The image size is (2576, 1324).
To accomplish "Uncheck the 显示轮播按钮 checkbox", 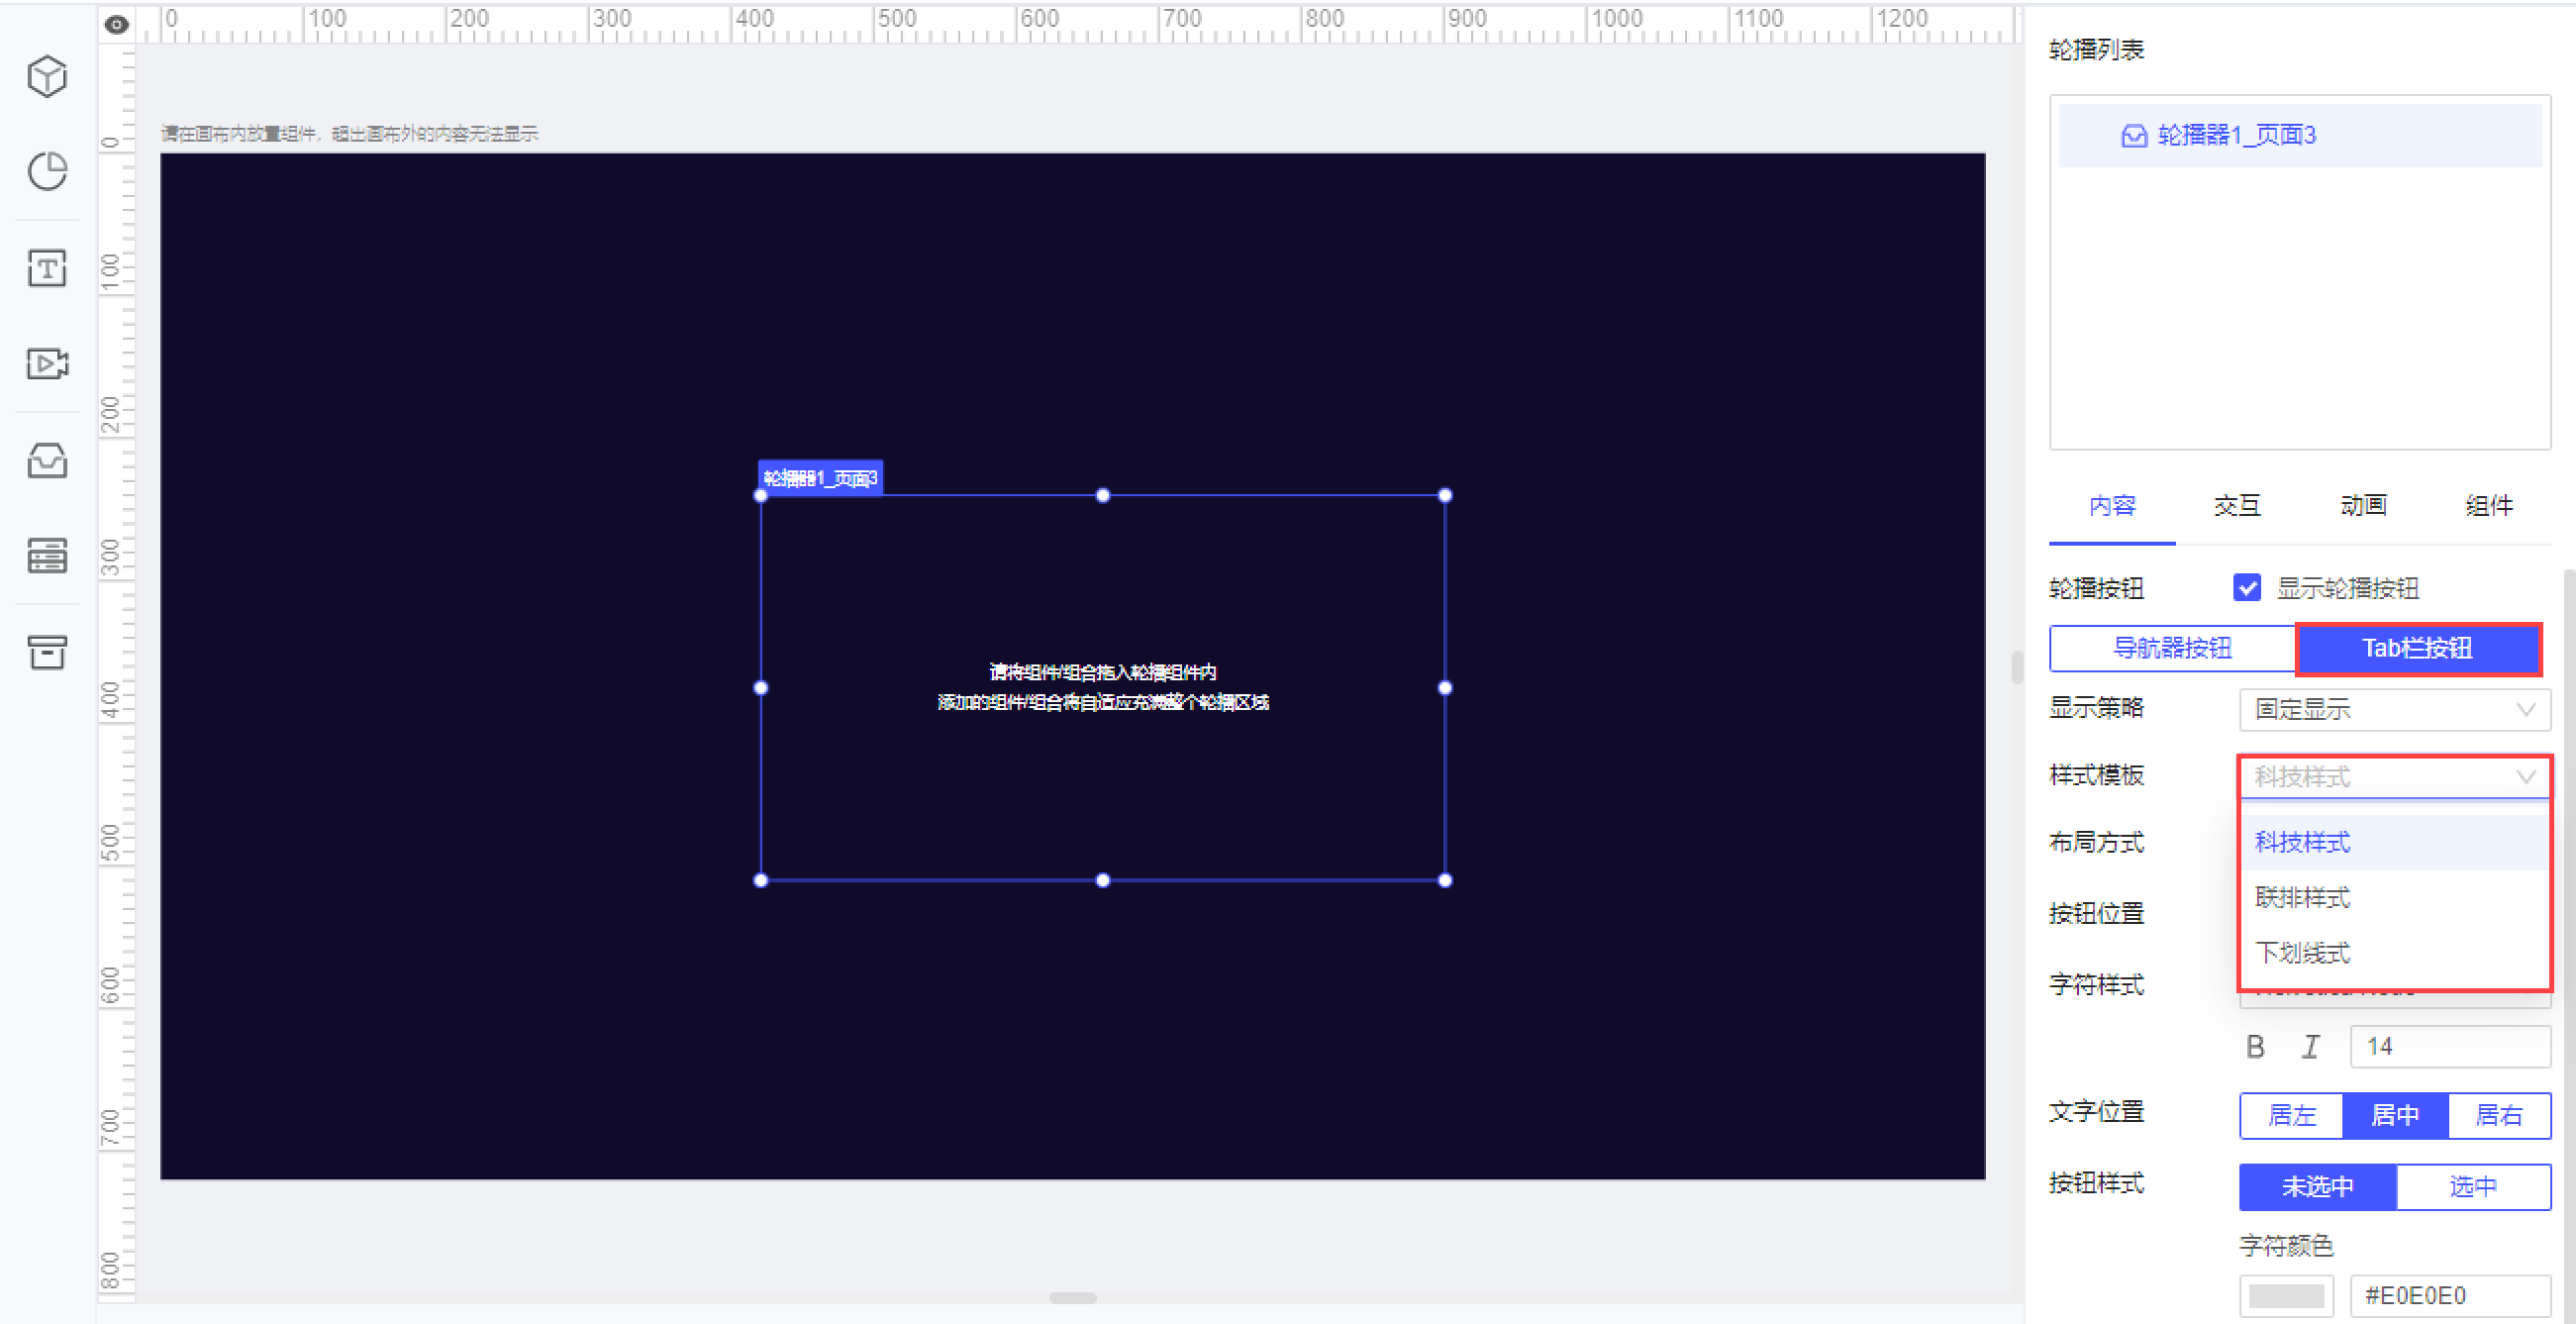I will (2246, 587).
